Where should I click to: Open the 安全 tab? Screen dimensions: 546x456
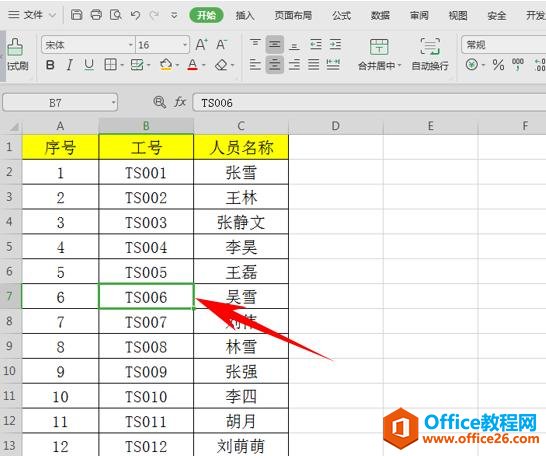click(x=497, y=15)
